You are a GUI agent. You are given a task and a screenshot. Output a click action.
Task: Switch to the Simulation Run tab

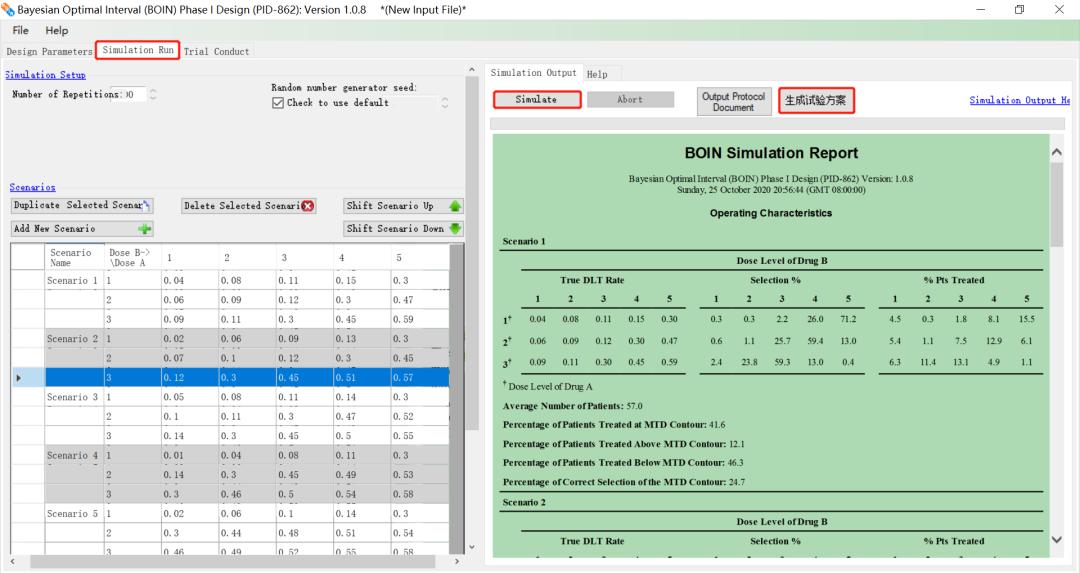click(138, 50)
